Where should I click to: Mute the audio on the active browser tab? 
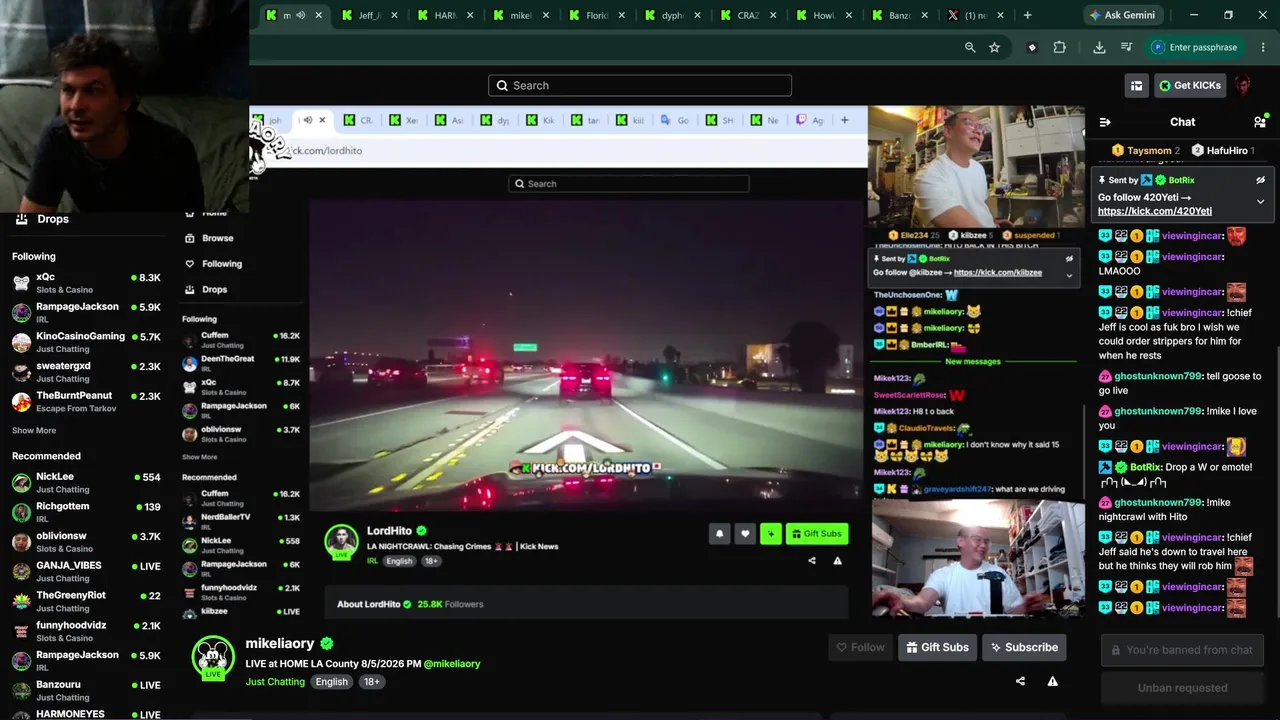[302, 15]
